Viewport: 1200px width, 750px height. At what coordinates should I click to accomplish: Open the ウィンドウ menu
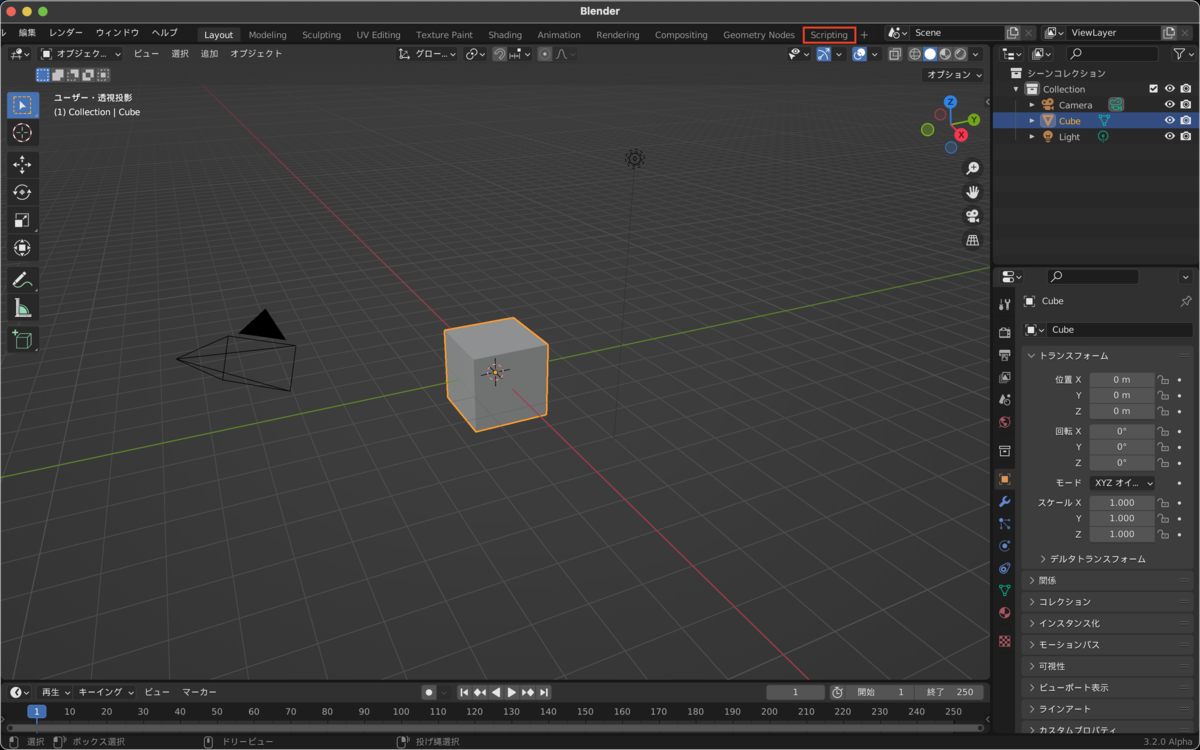(x=117, y=33)
